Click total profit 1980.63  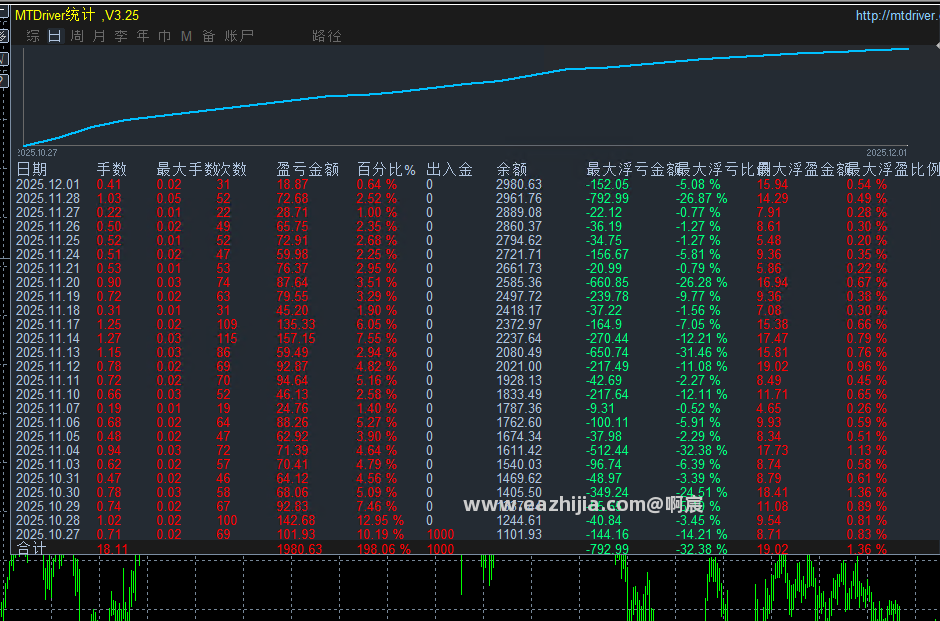point(300,548)
